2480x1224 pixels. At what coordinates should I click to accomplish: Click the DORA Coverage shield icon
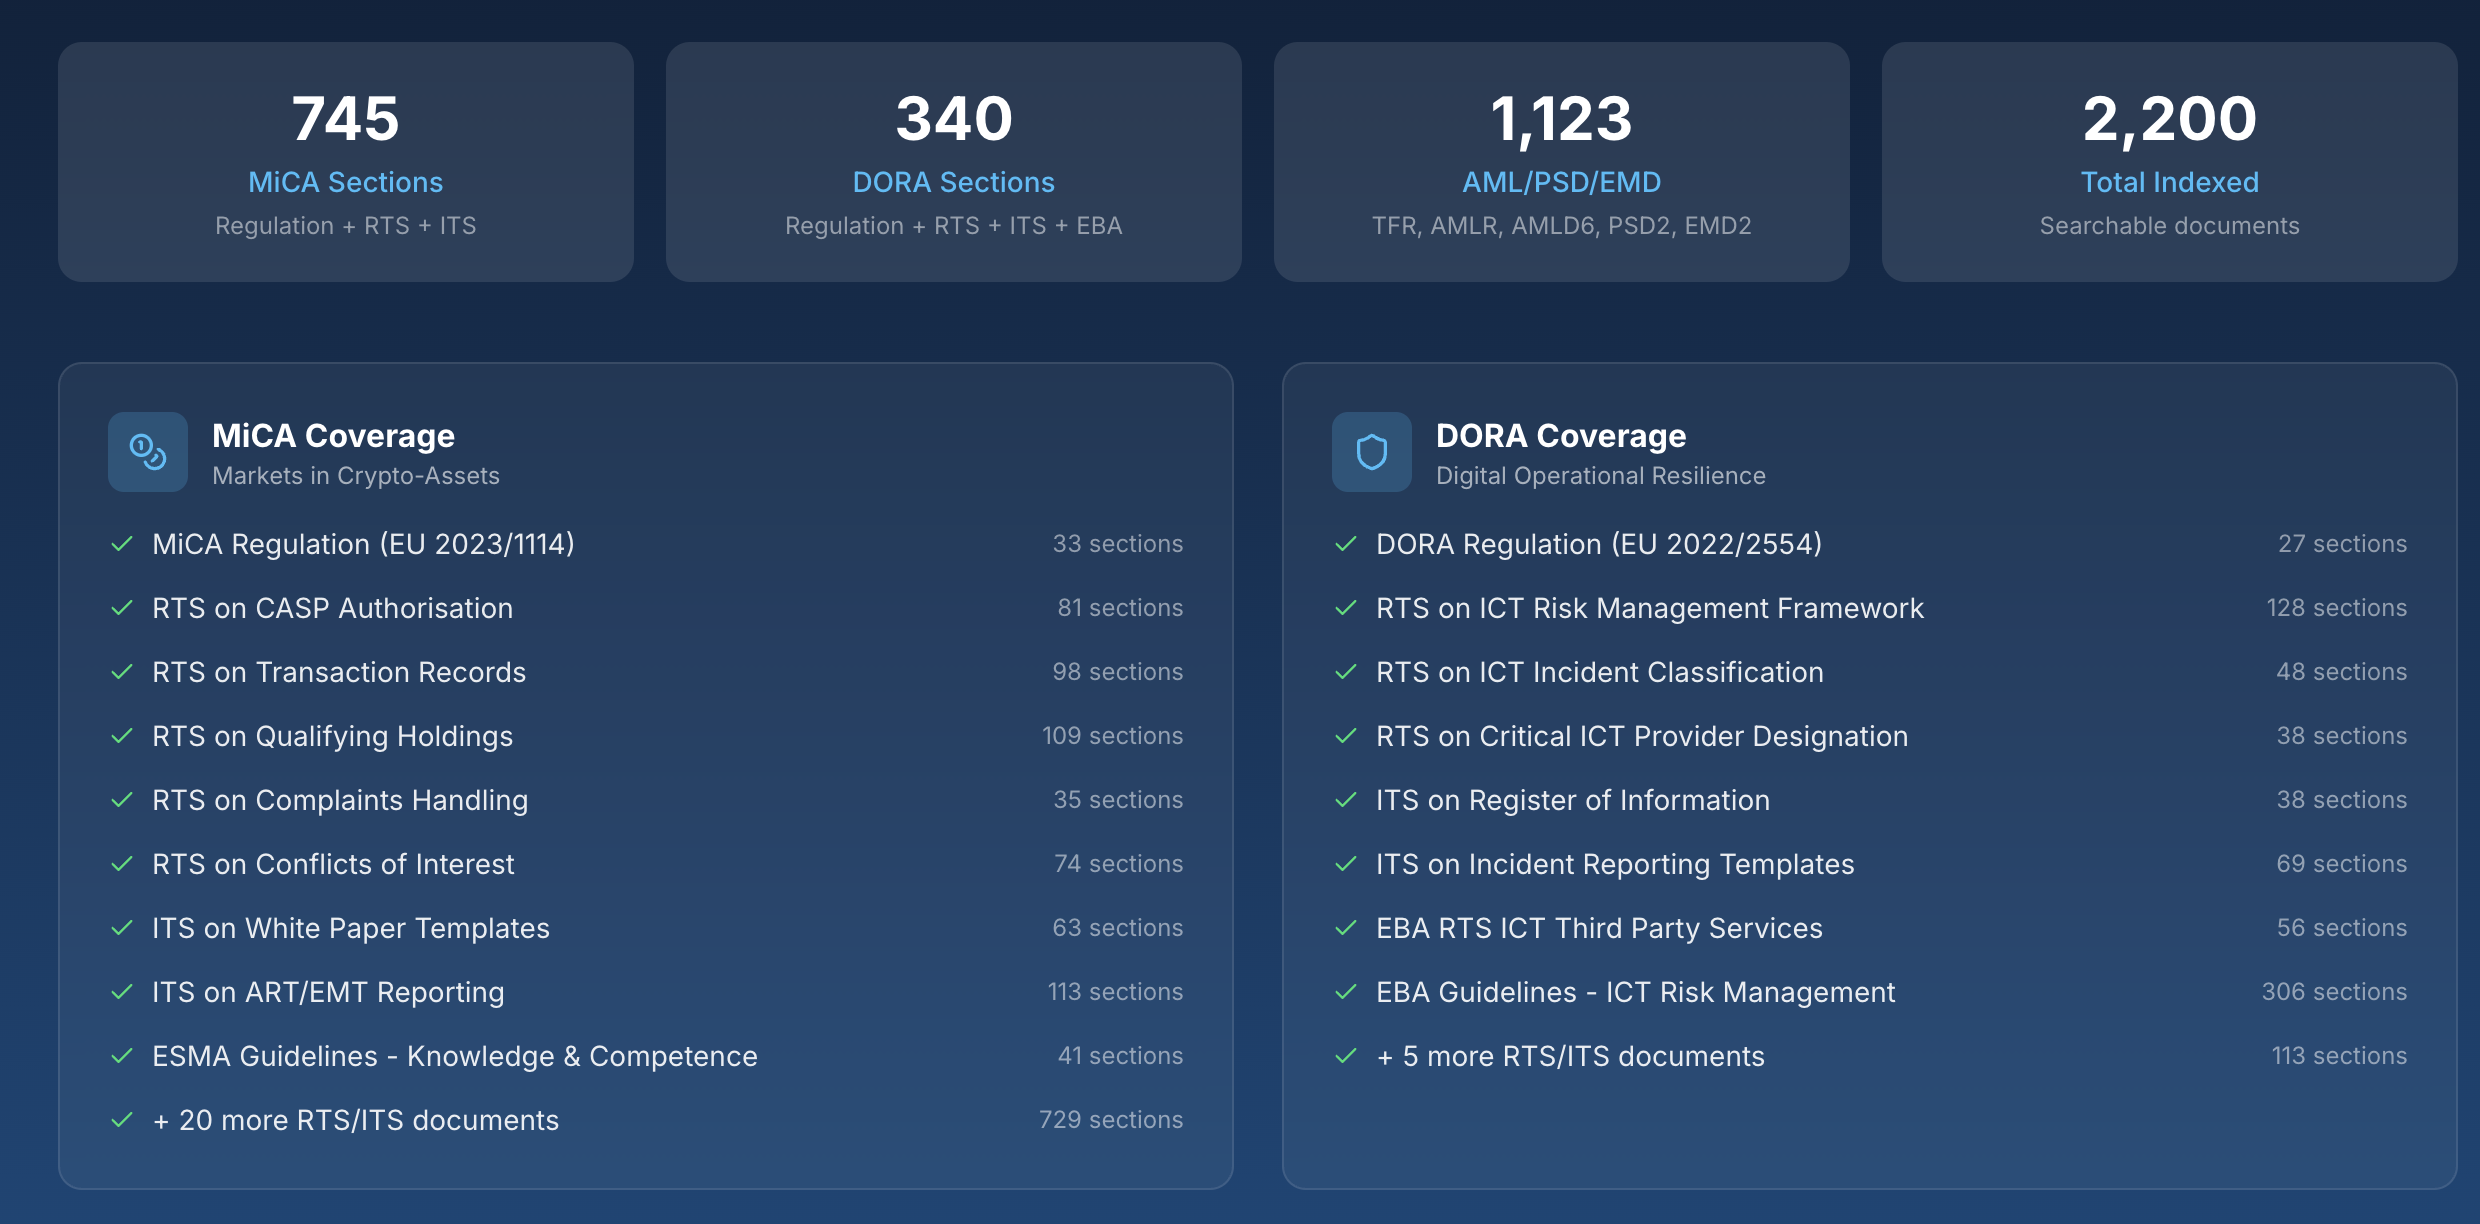tap(1371, 452)
